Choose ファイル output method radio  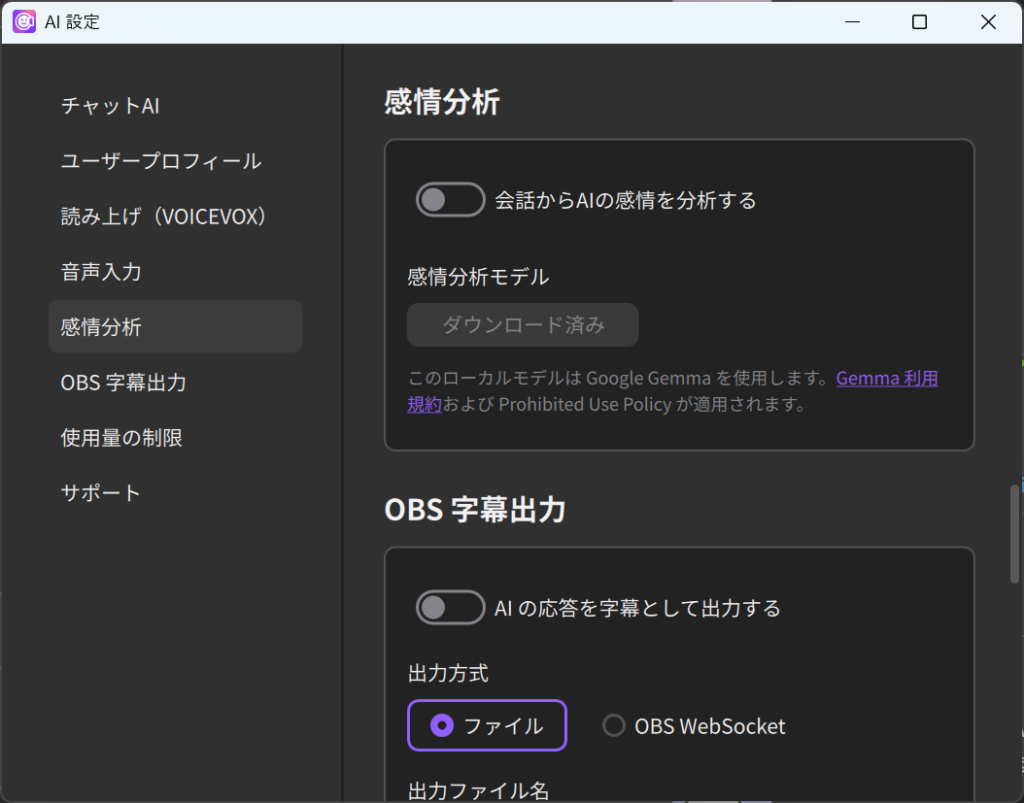click(487, 725)
